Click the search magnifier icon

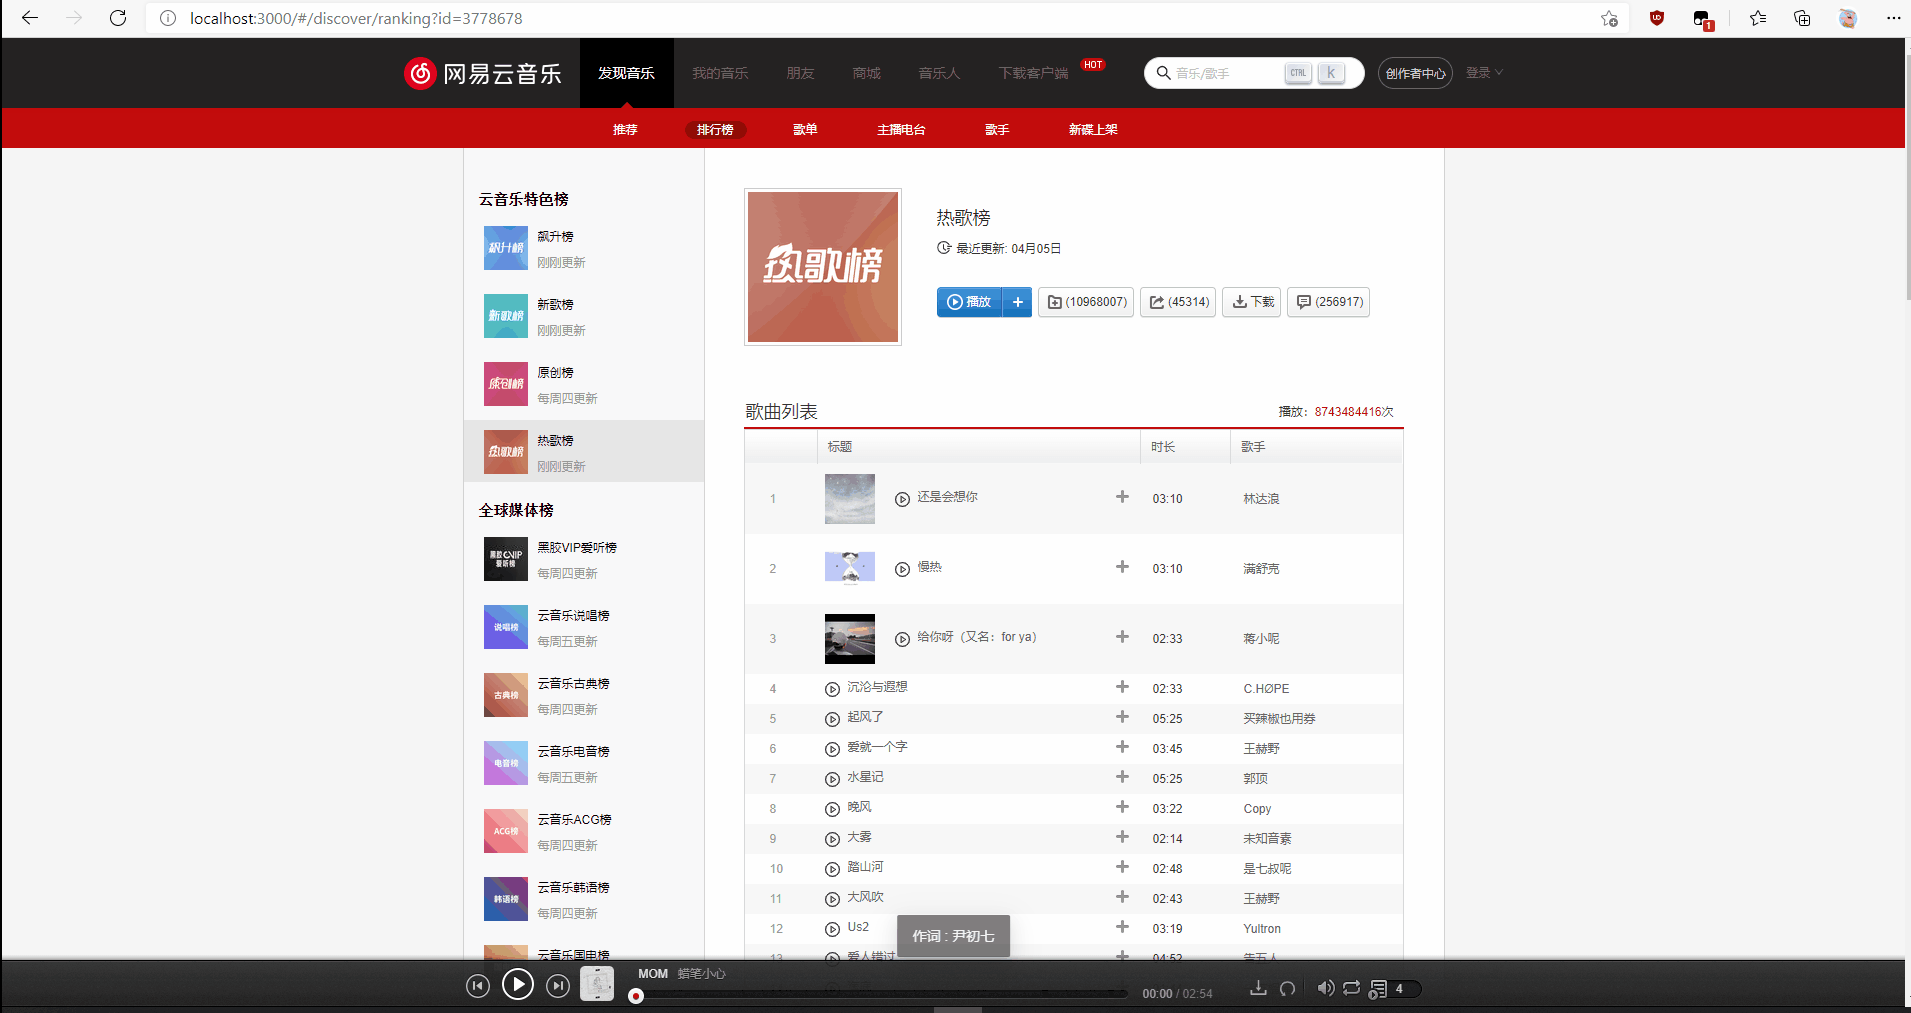(1163, 73)
